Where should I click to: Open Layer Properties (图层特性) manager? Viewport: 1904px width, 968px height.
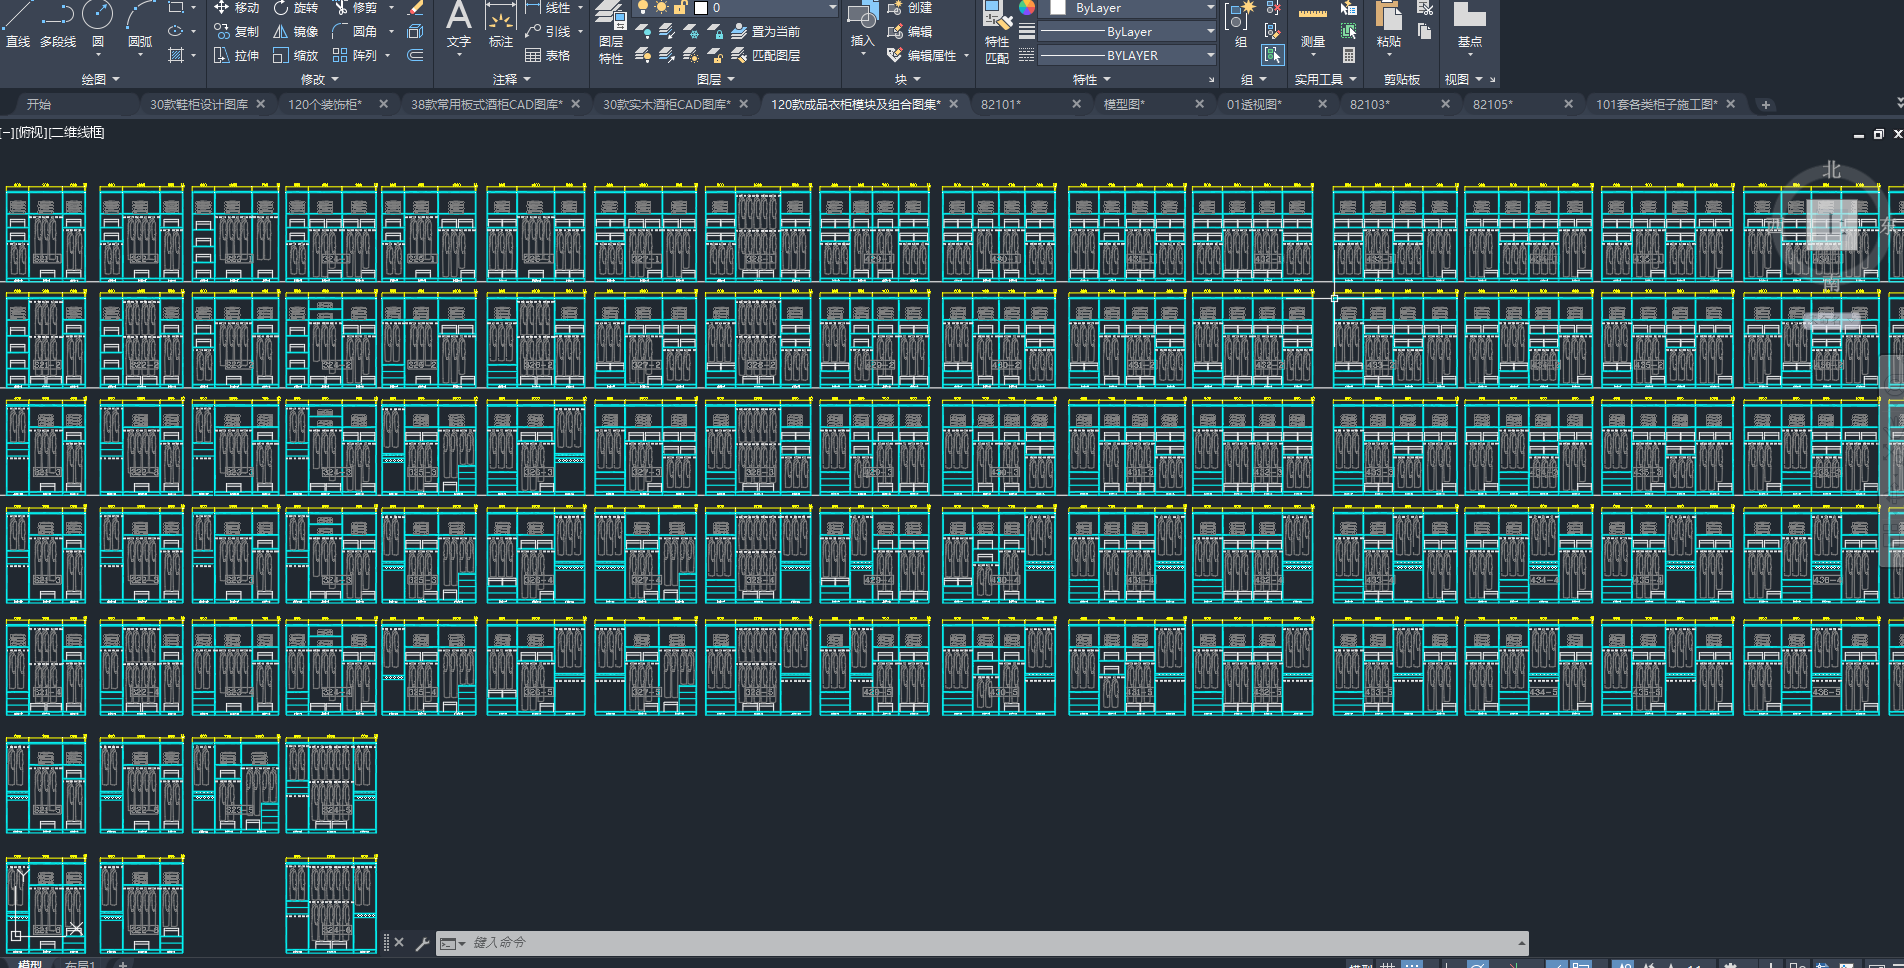click(611, 32)
